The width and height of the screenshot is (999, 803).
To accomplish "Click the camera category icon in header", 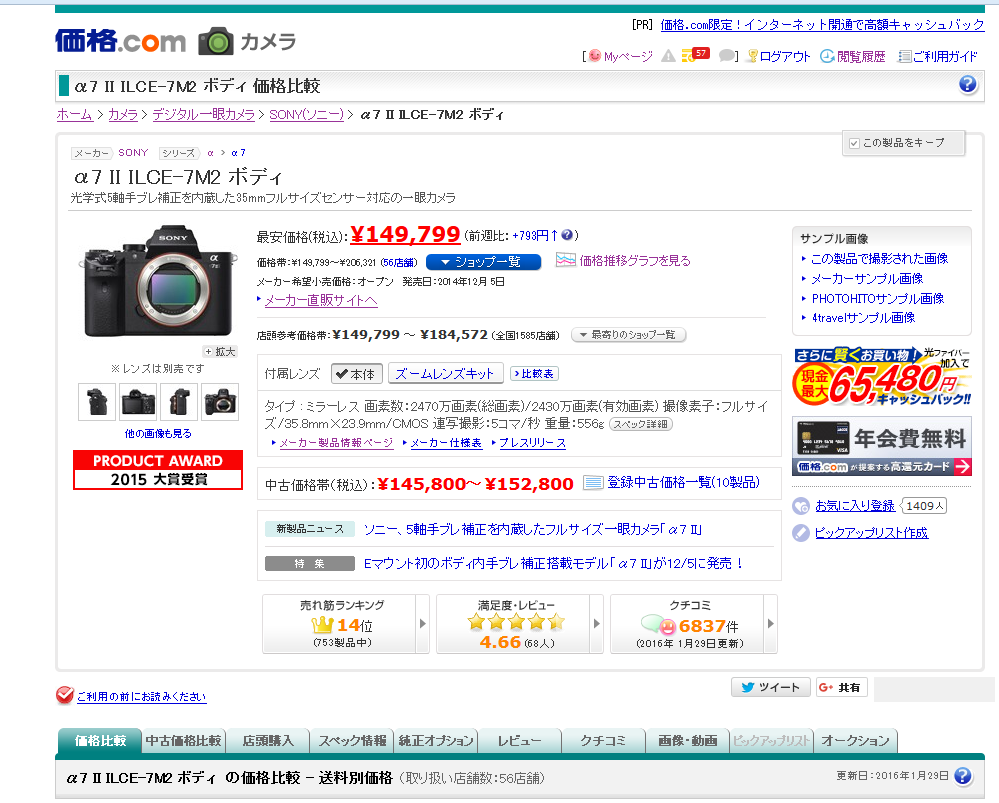I will [x=216, y=41].
